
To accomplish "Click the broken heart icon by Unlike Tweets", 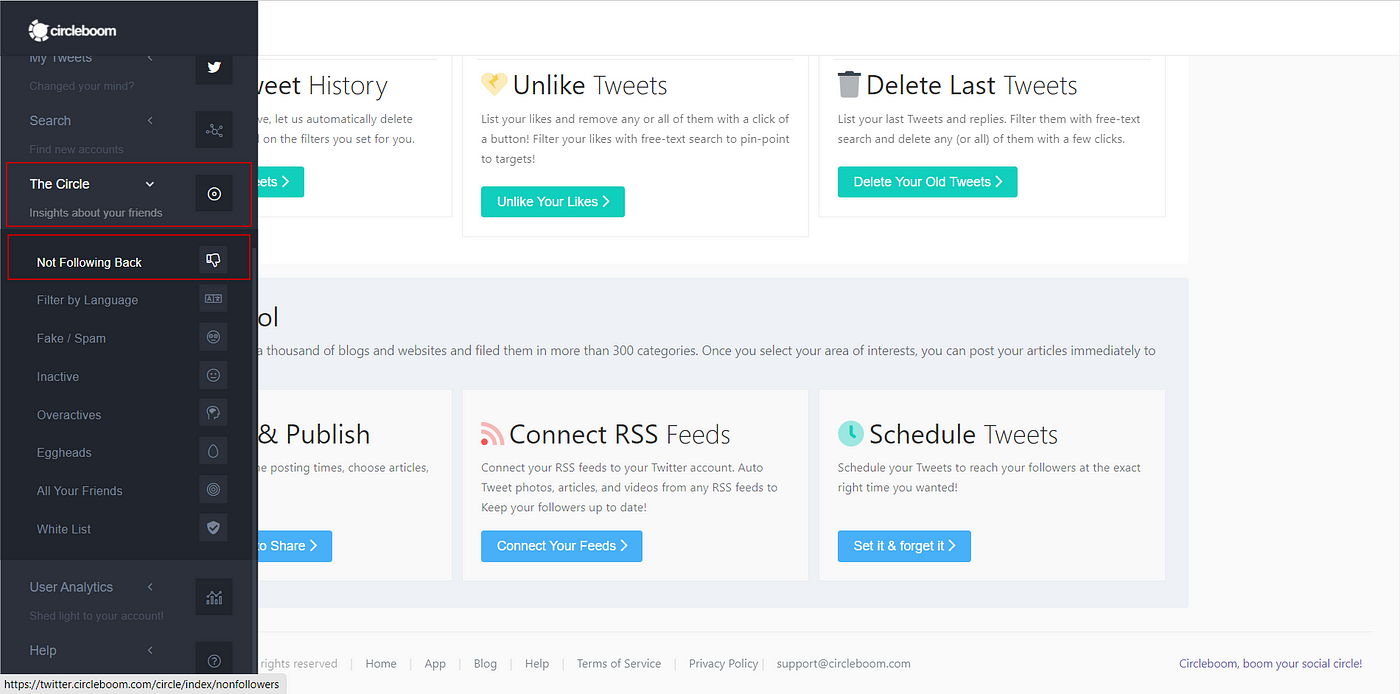I will point(494,84).
